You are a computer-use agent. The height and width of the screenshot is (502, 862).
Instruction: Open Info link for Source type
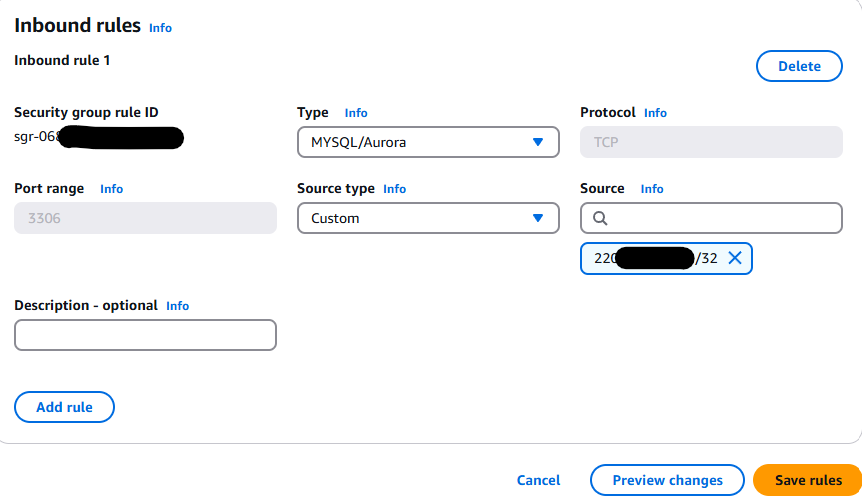pos(395,189)
